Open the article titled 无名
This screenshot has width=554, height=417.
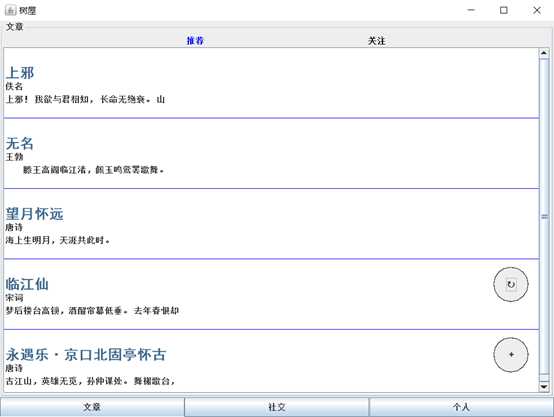[20, 143]
